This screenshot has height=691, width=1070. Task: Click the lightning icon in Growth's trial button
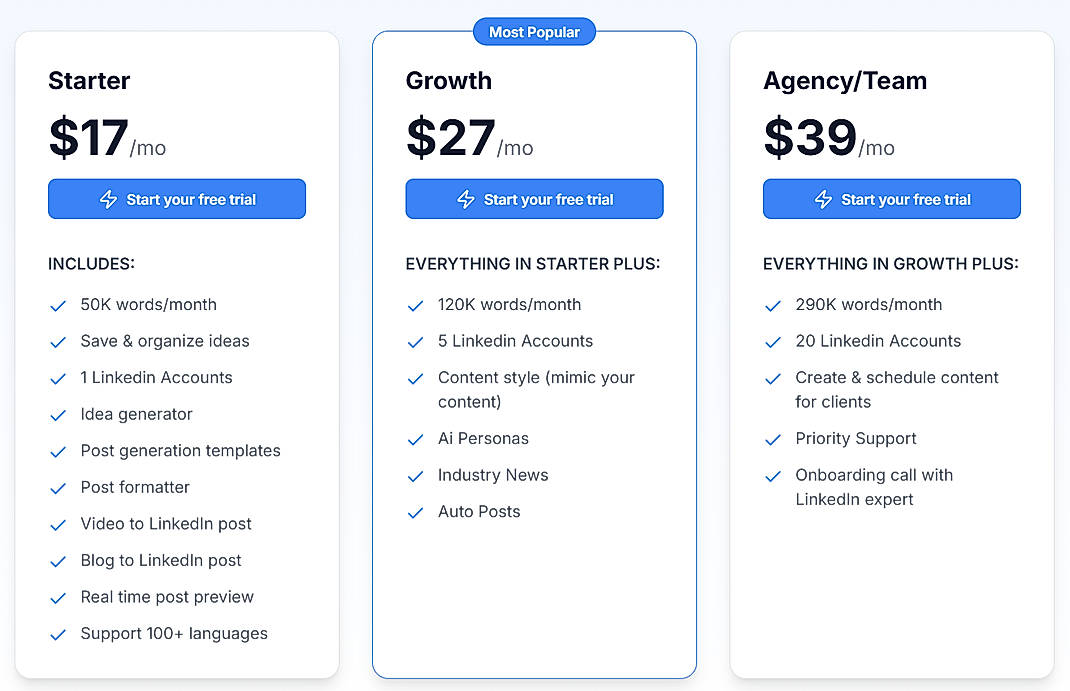point(466,199)
